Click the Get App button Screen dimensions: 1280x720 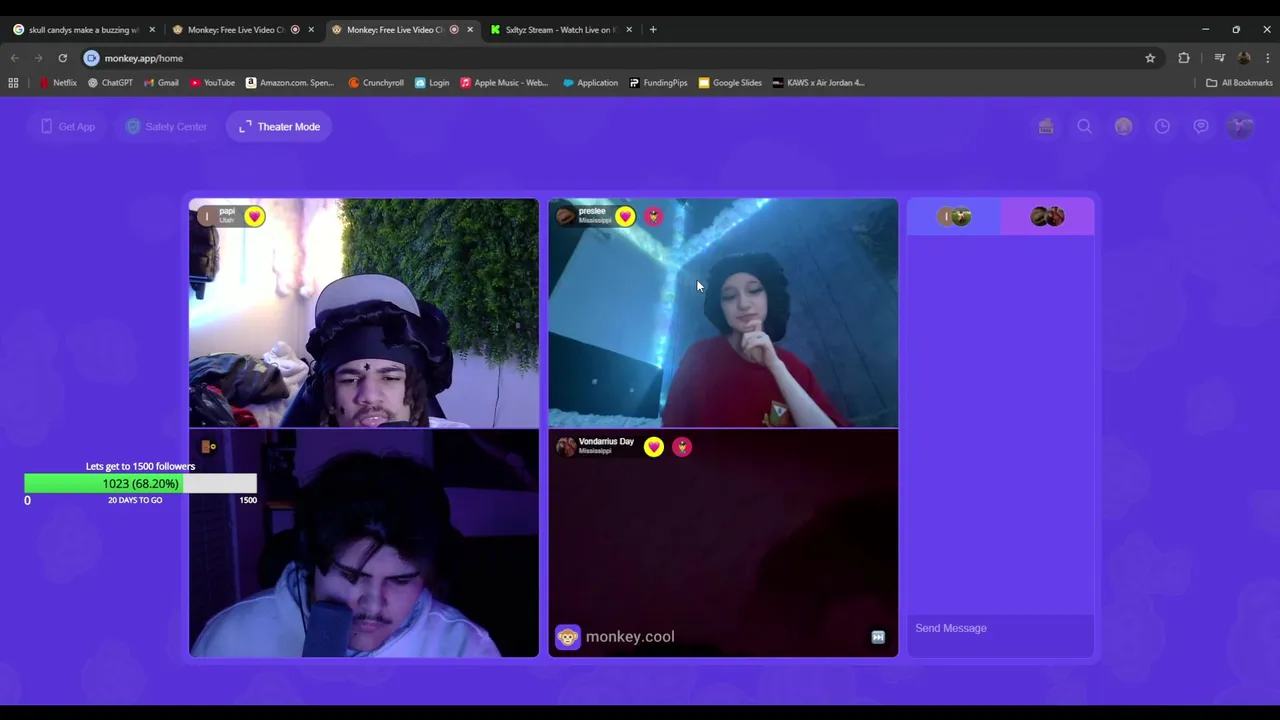(68, 126)
